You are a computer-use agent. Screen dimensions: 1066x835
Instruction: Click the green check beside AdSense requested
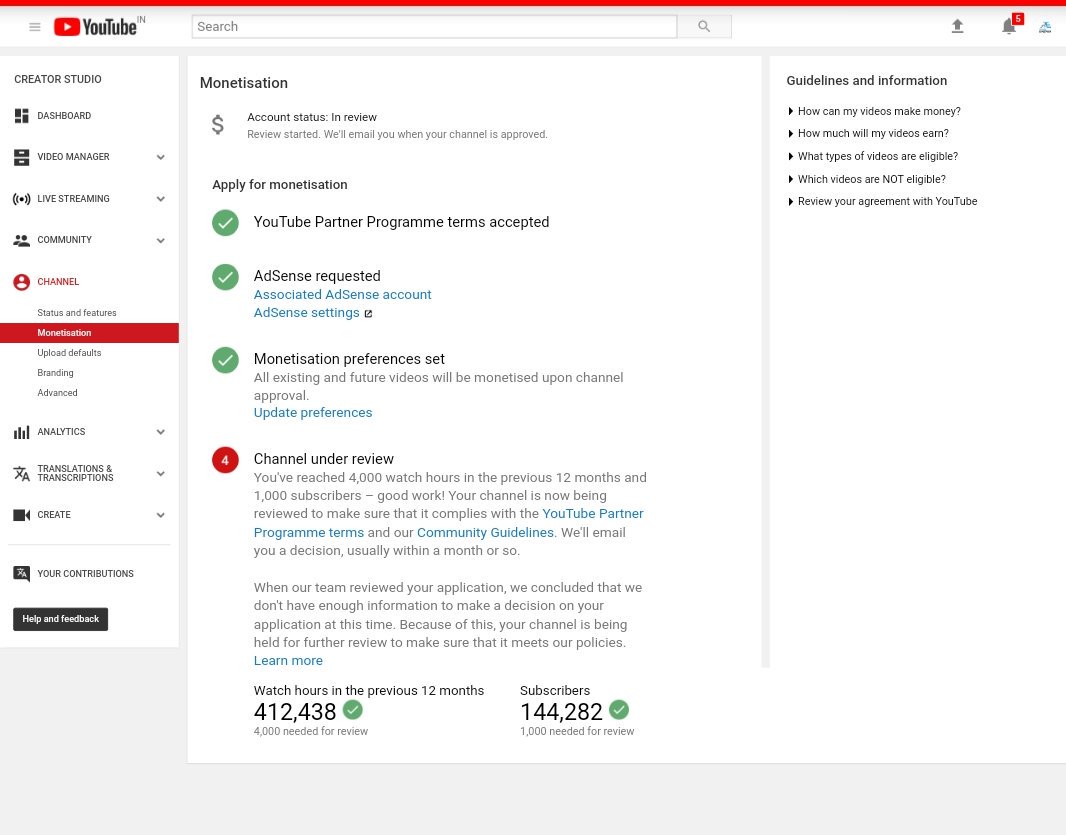tap(225, 277)
